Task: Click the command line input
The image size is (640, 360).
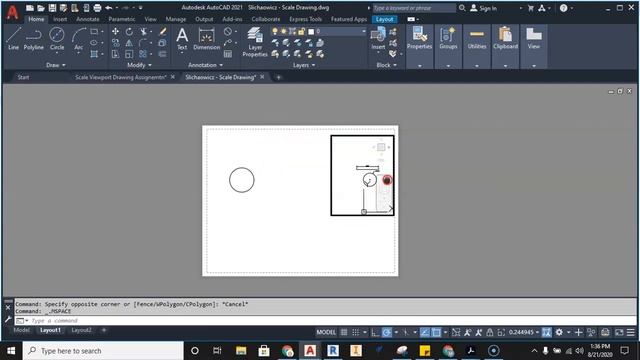Action: 325,321
